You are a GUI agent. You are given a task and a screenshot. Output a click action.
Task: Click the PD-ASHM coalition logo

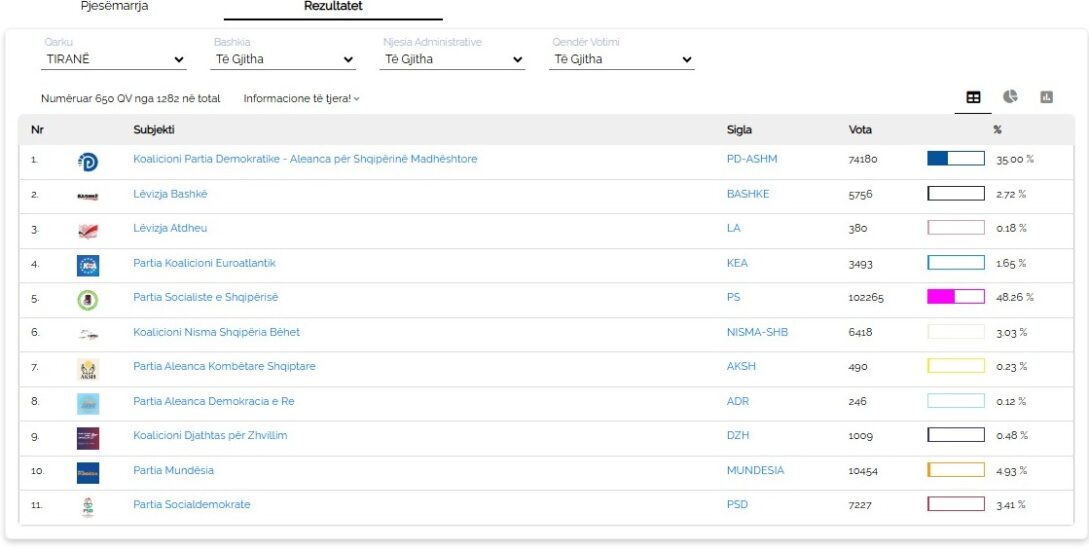(88, 161)
